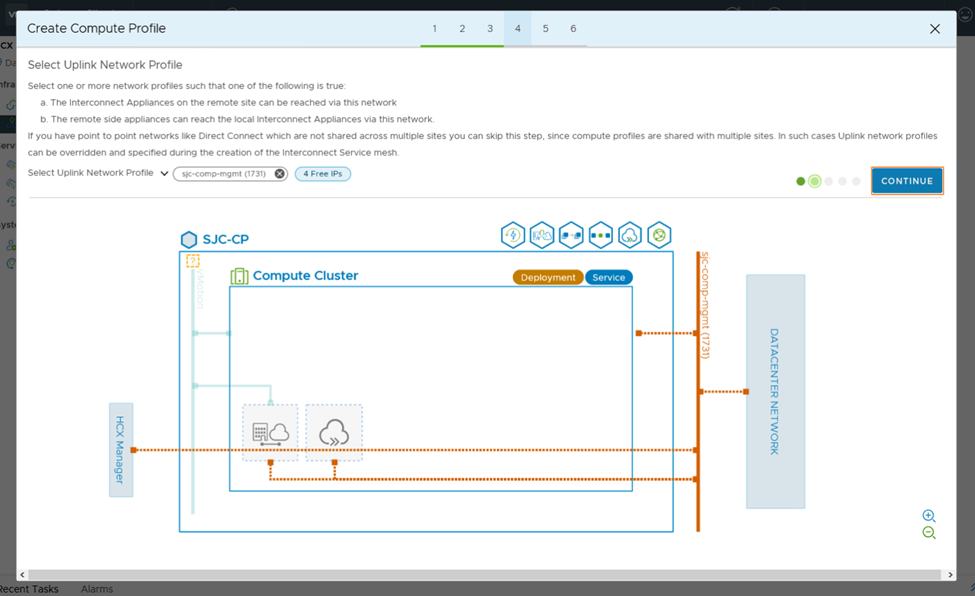Screen dimensions: 975x596
Task: Click the green Compute Cluster icon
Action: coord(239,276)
